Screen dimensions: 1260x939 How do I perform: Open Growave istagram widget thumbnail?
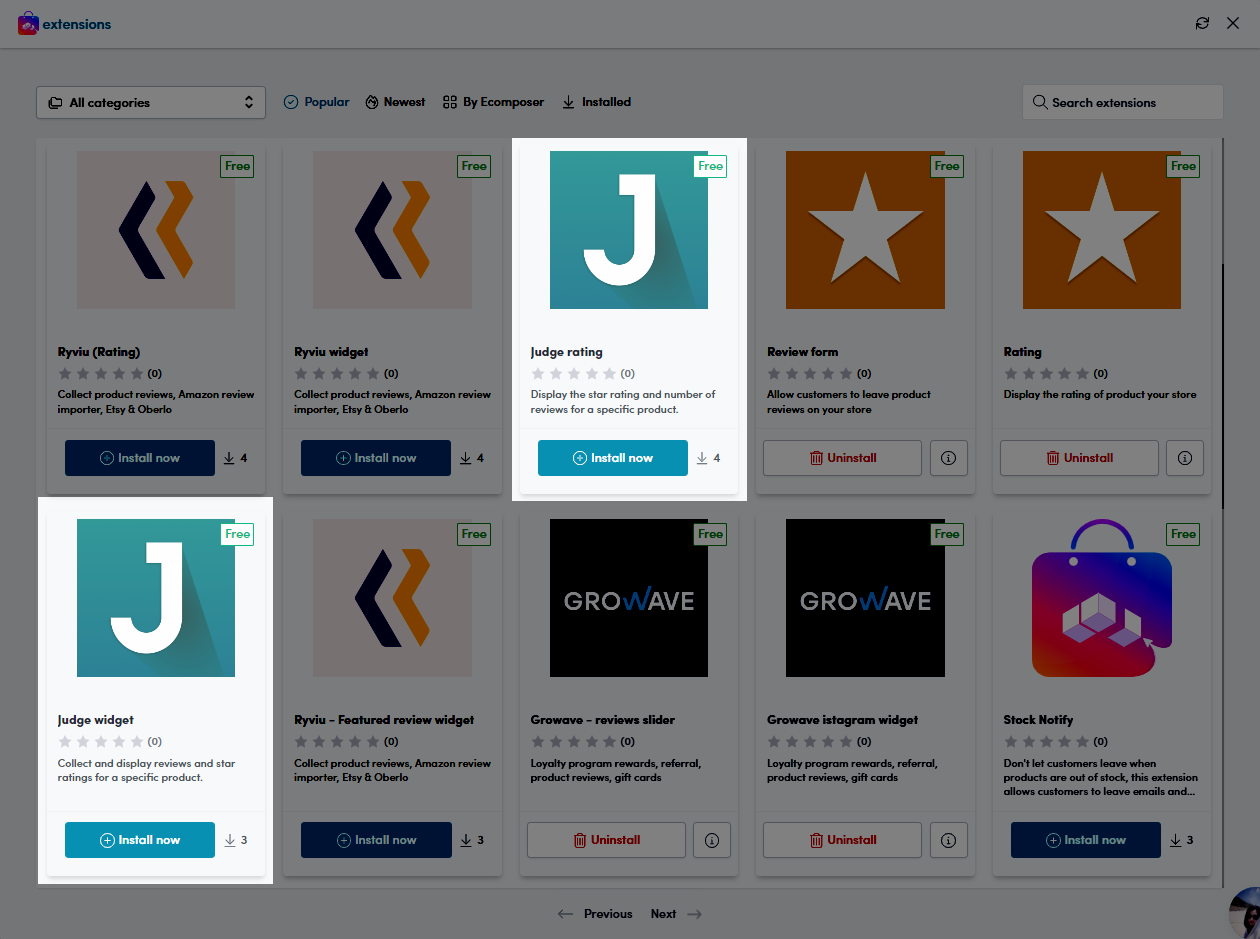pyautogui.click(x=865, y=598)
